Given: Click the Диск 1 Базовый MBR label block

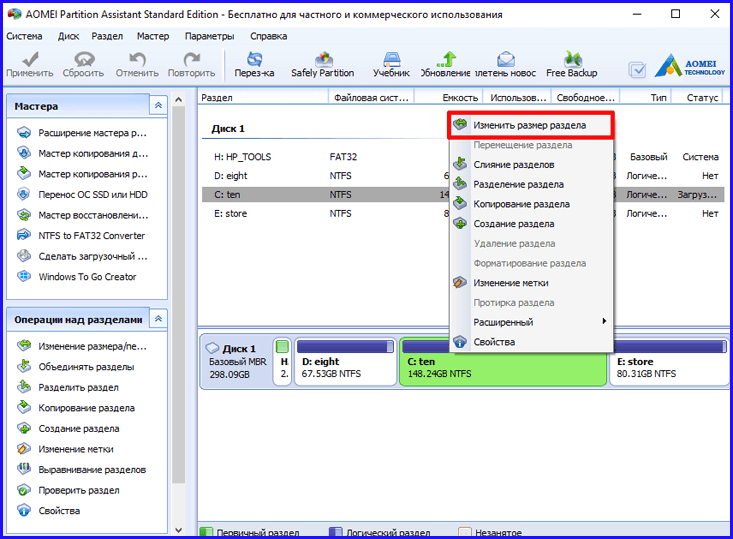Looking at the screenshot, I should [236, 361].
